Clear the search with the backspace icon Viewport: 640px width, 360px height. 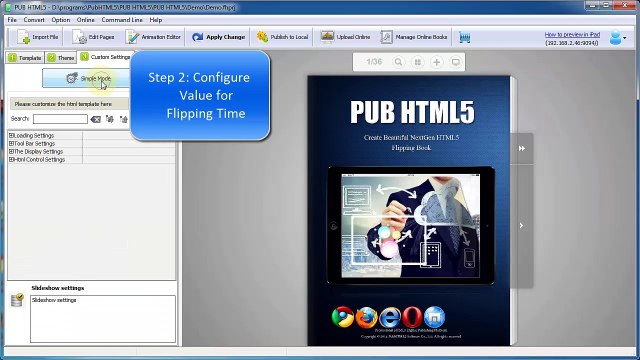pos(96,119)
